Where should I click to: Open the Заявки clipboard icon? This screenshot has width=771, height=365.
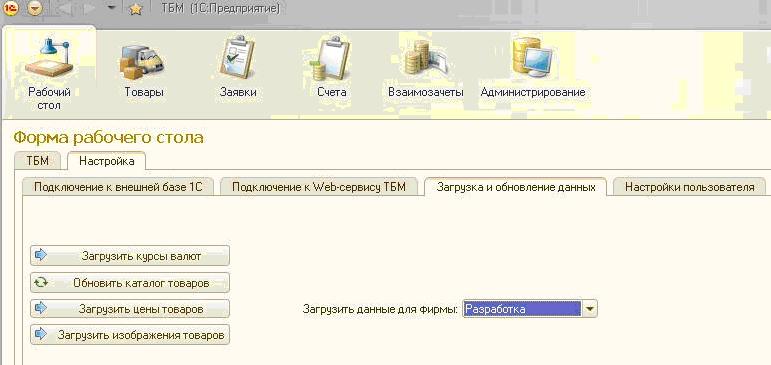[237, 57]
